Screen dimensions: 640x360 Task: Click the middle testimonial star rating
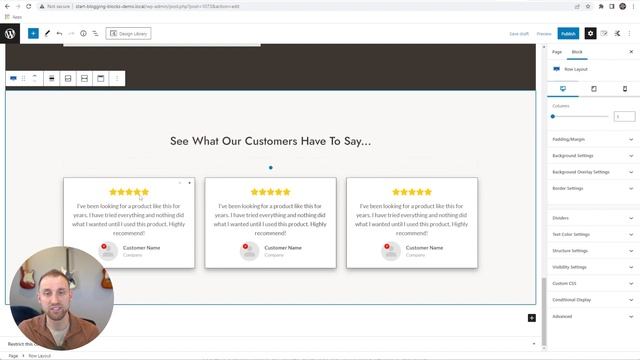[x=270, y=192]
